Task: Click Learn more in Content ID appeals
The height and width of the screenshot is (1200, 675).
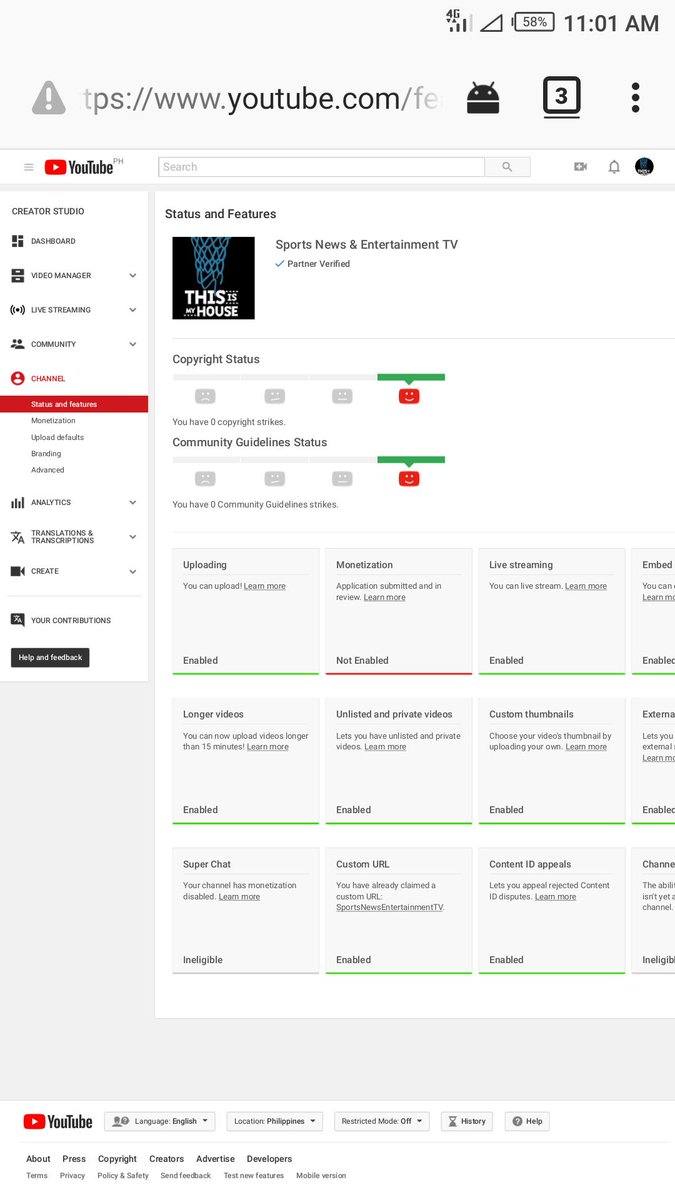Action: click(x=555, y=897)
